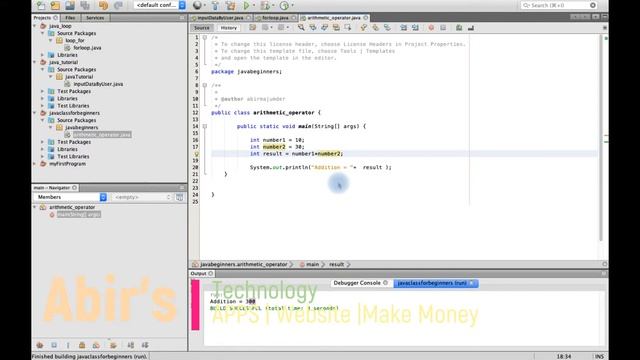Click code line 'int number1 = 10;'
Image resolution: width=640 pixels, height=360 pixels.
tap(277, 140)
